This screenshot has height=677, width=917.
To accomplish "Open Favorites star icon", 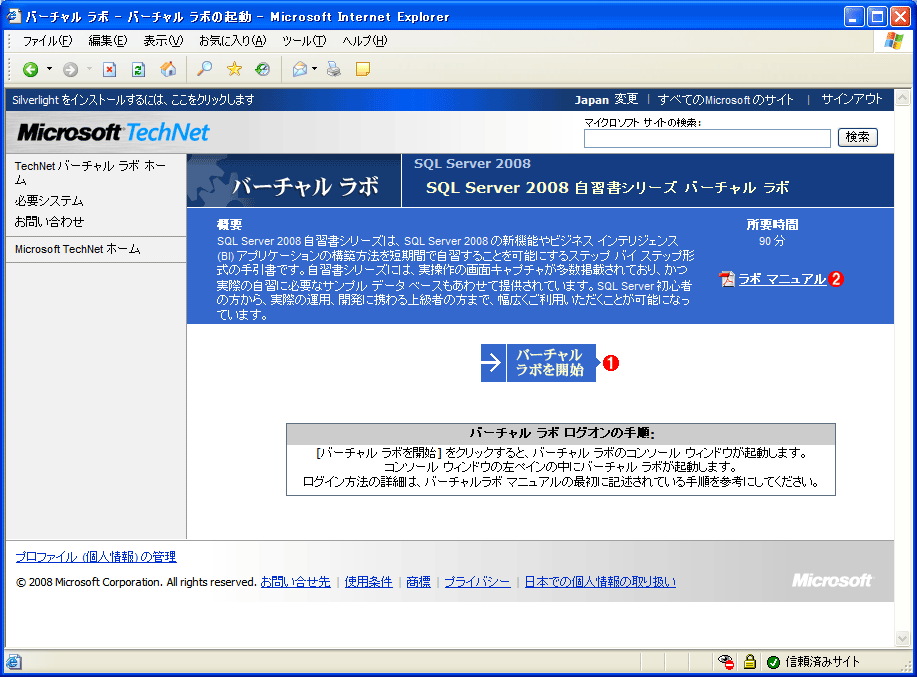I will pyautogui.click(x=235, y=69).
